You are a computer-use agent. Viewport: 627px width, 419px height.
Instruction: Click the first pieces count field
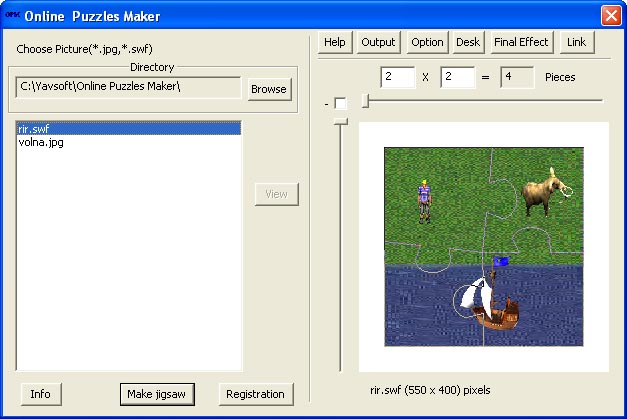click(398, 77)
